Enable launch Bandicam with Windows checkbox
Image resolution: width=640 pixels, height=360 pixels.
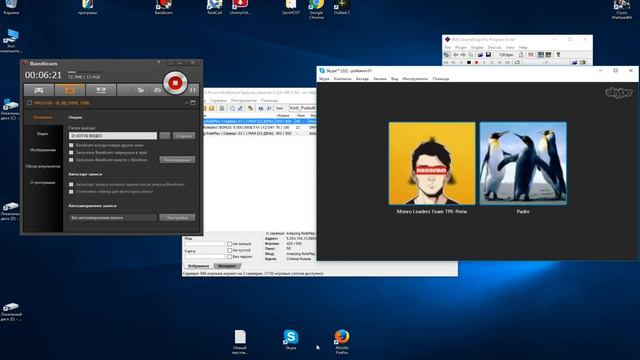pyautogui.click(x=71, y=160)
